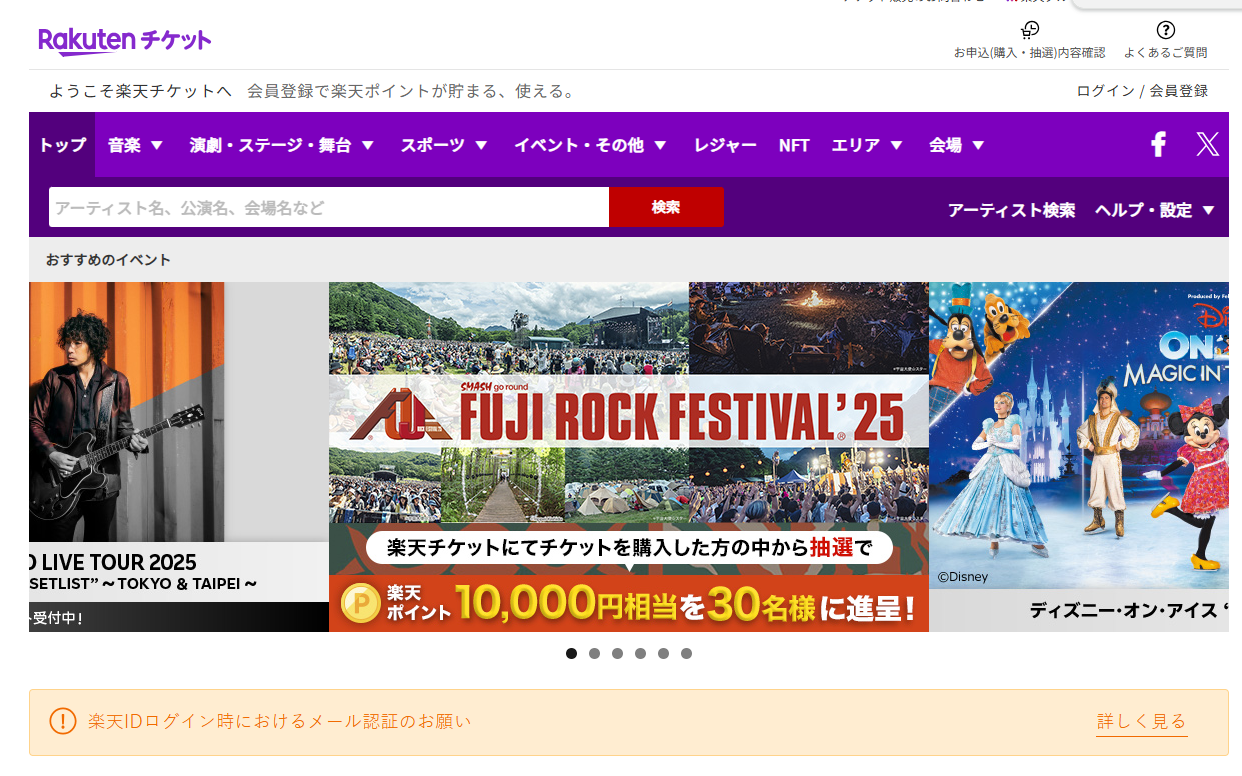1242x776 pixels.
Task: Click the ログイン link
Action: pos(1105,91)
